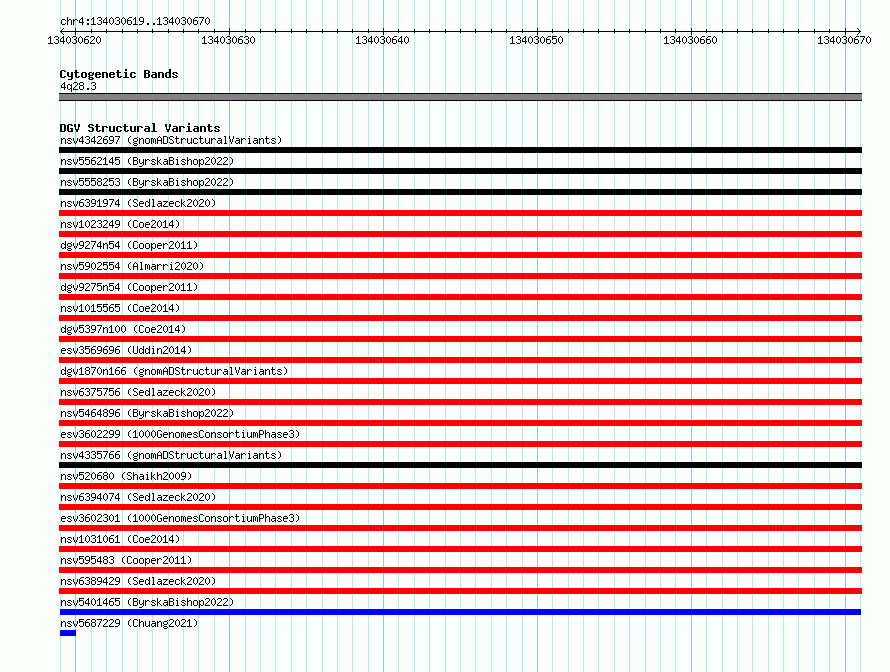
Task: Click the red bar under nsv1015565
Action: [x=460, y=318]
